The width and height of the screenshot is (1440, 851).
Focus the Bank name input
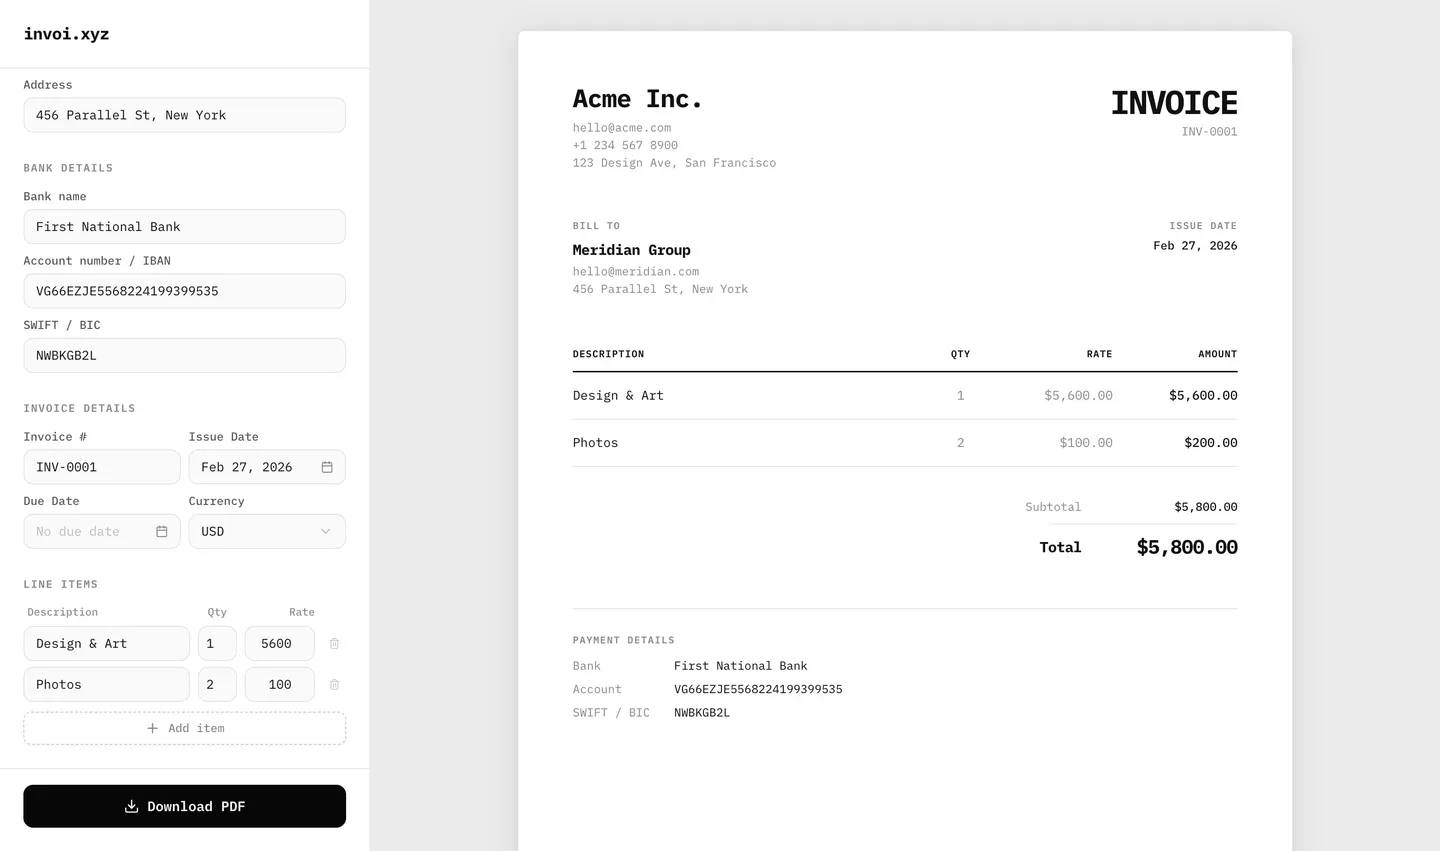[x=185, y=227]
